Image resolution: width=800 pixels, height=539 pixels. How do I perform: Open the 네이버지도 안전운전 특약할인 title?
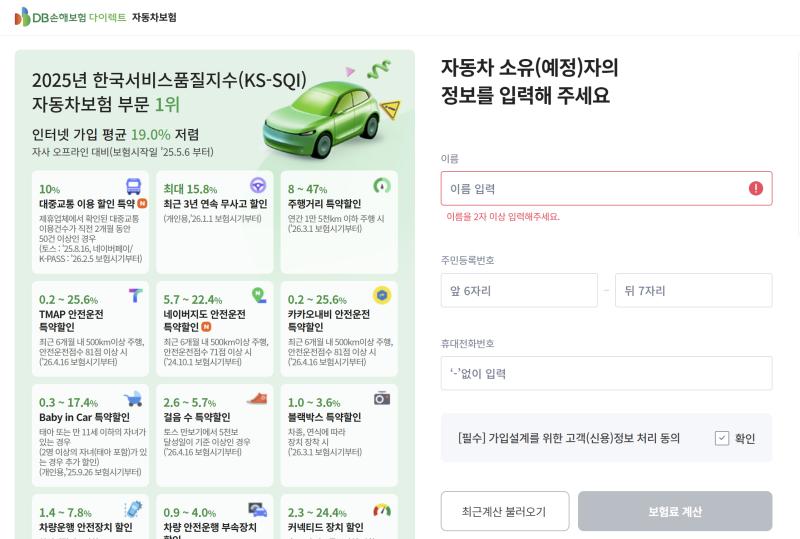point(205,321)
